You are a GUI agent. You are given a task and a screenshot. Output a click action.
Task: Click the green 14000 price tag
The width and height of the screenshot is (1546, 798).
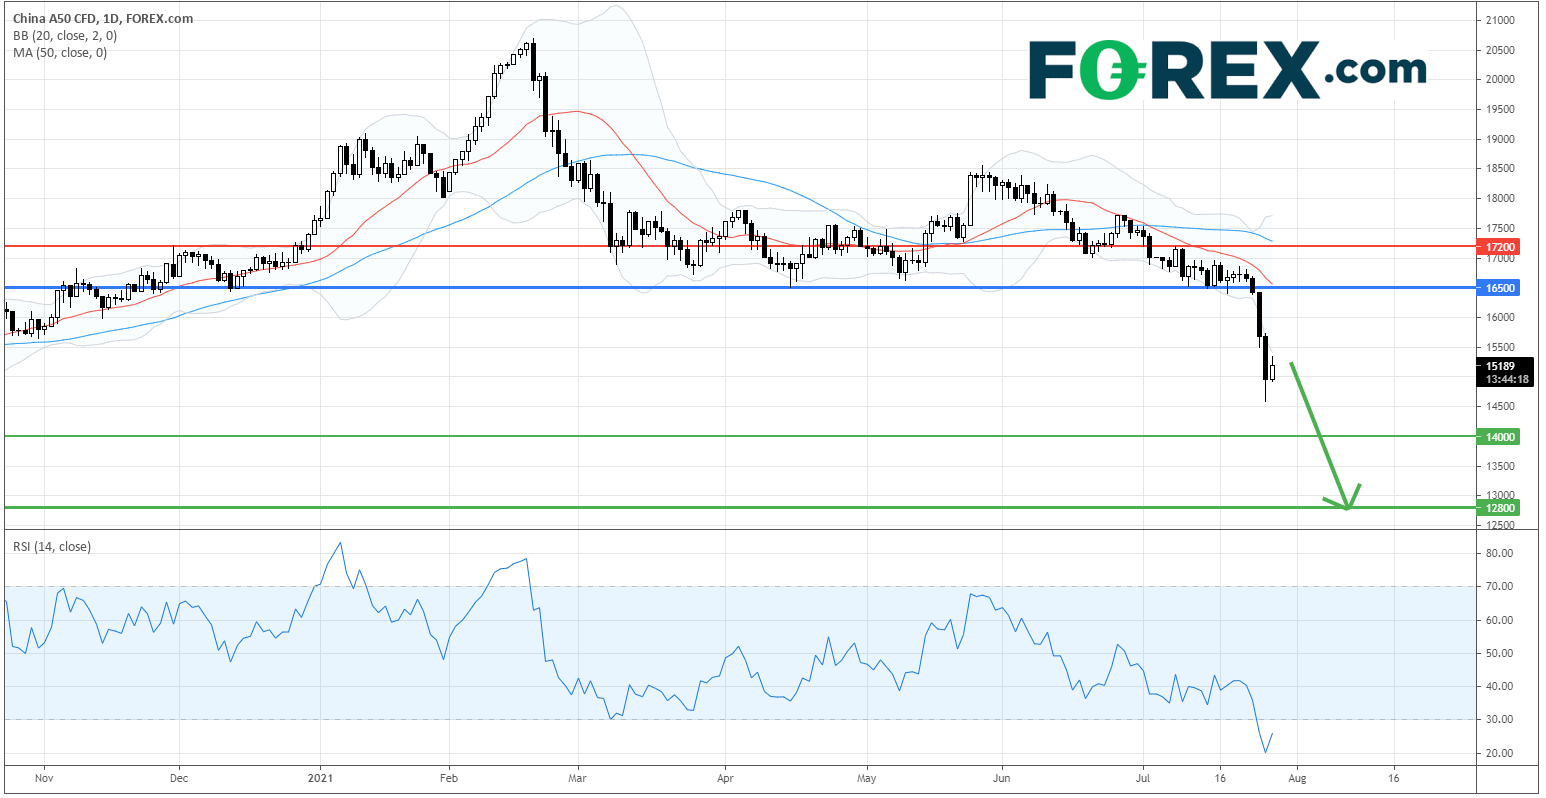(x=1499, y=437)
